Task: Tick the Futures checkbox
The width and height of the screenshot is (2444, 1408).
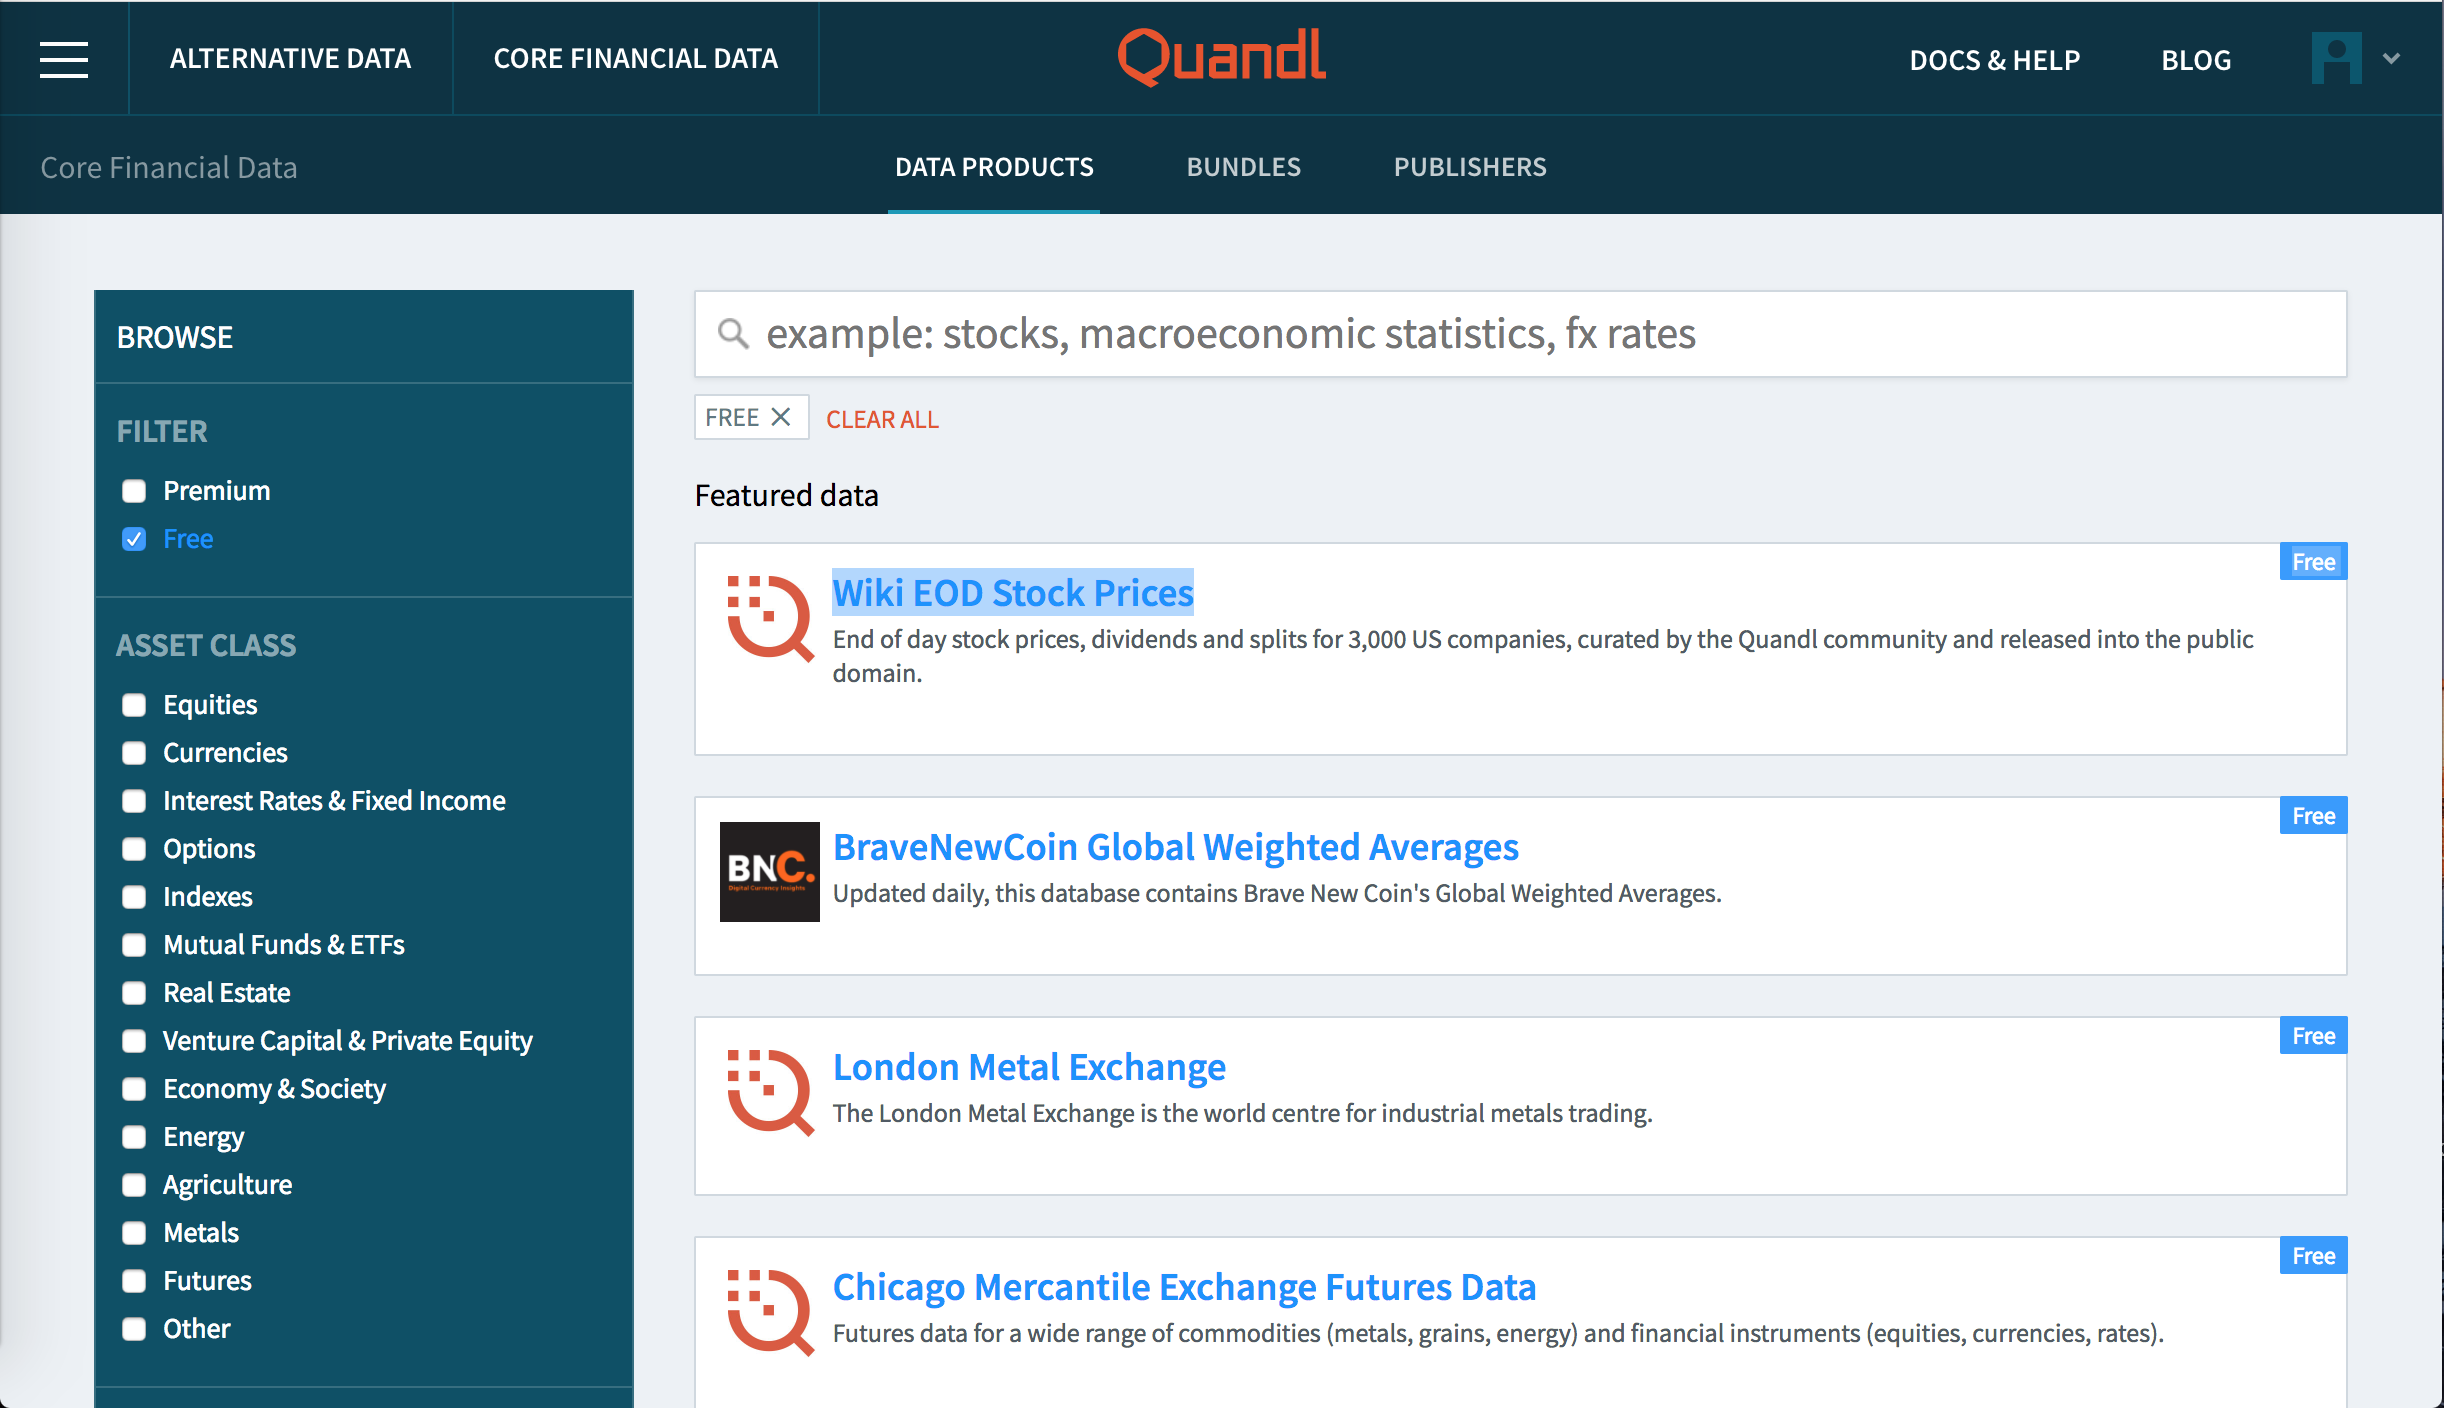Action: pos(134,1281)
